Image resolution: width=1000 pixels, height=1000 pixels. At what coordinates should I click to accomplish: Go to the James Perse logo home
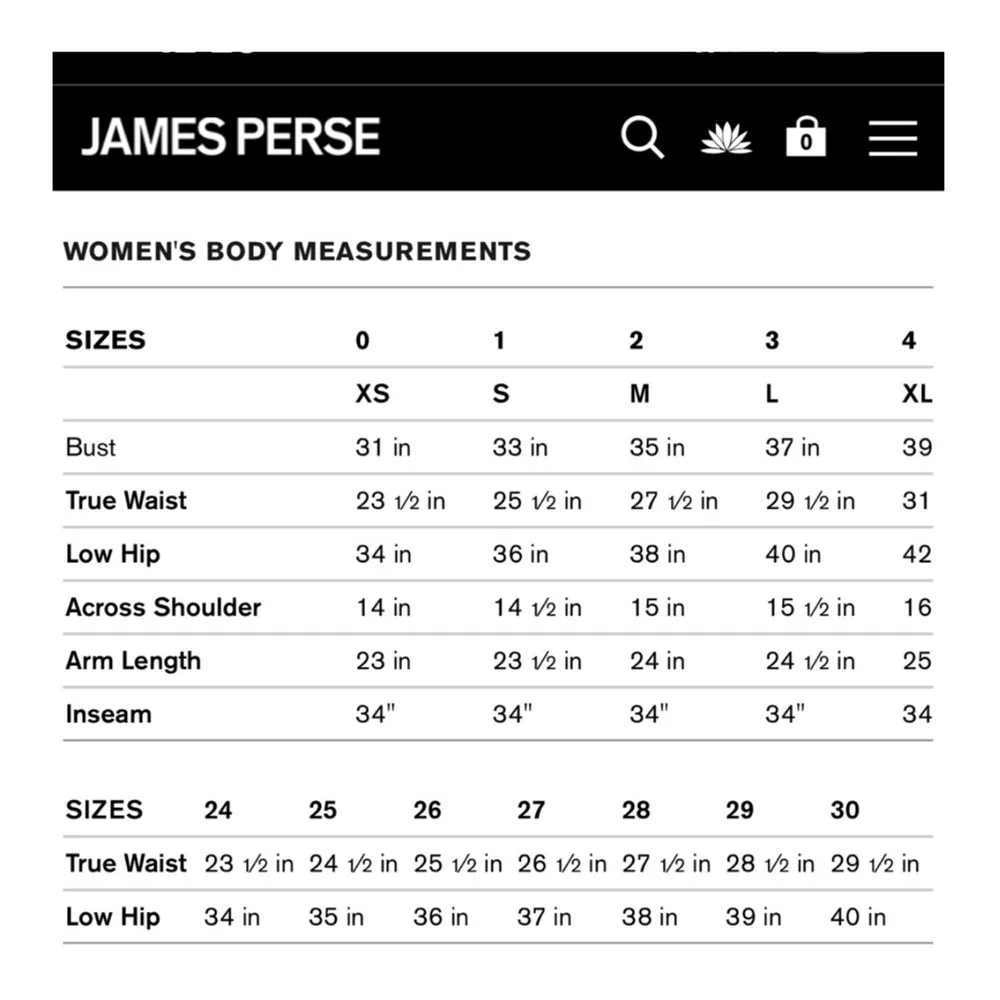point(230,137)
